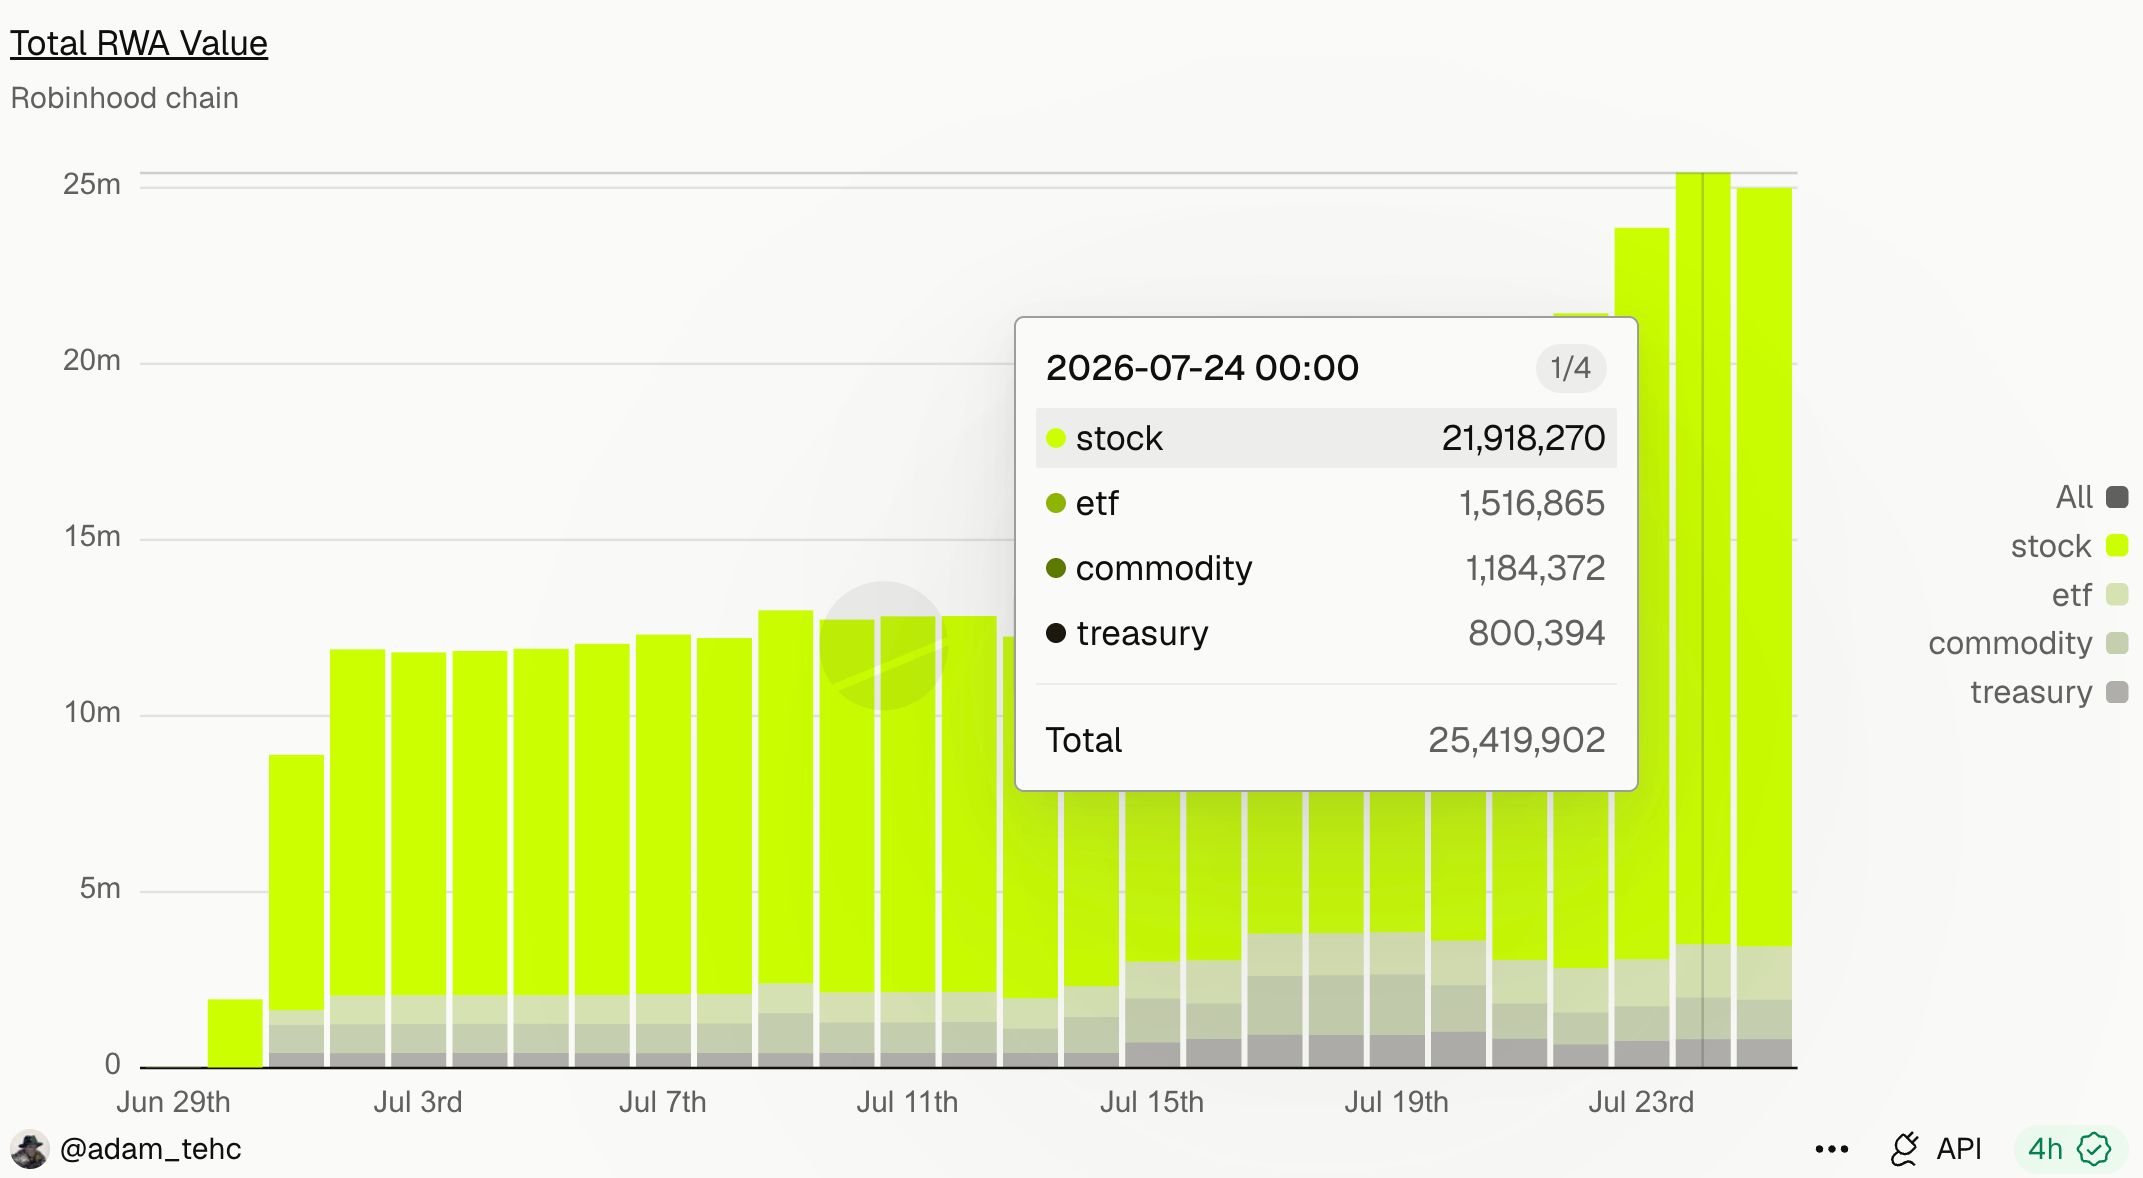Click the 1/4 tooltip page indicator
The image size is (2143, 1178).
pyautogui.click(x=1571, y=368)
